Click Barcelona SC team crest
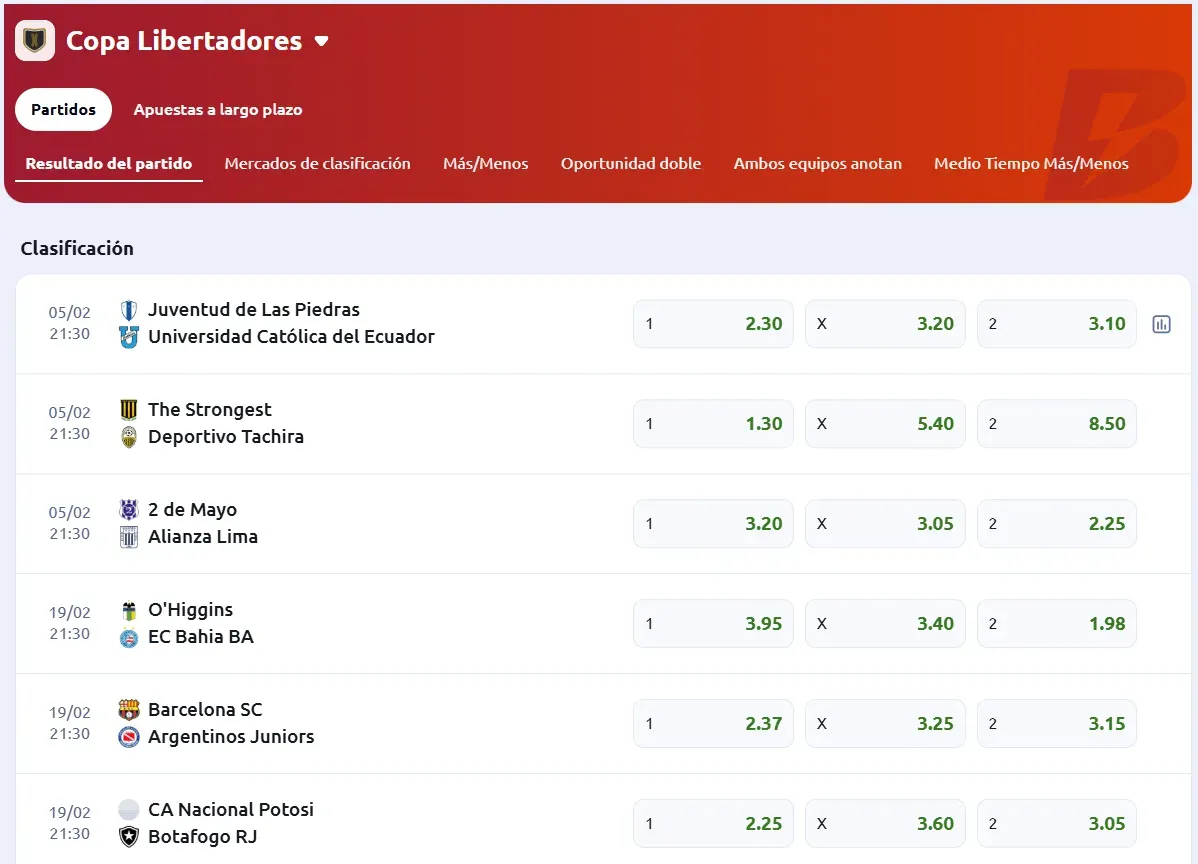 129,710
